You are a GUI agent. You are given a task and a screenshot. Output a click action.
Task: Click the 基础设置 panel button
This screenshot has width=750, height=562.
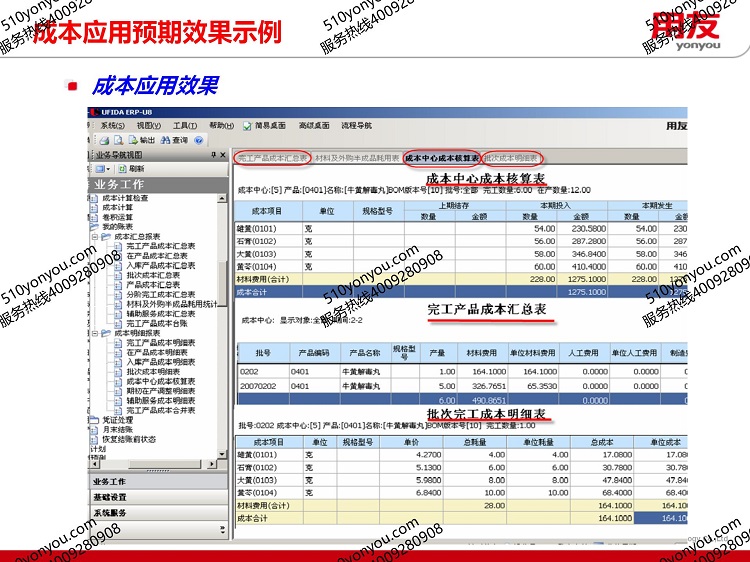(x=110, y=497)
